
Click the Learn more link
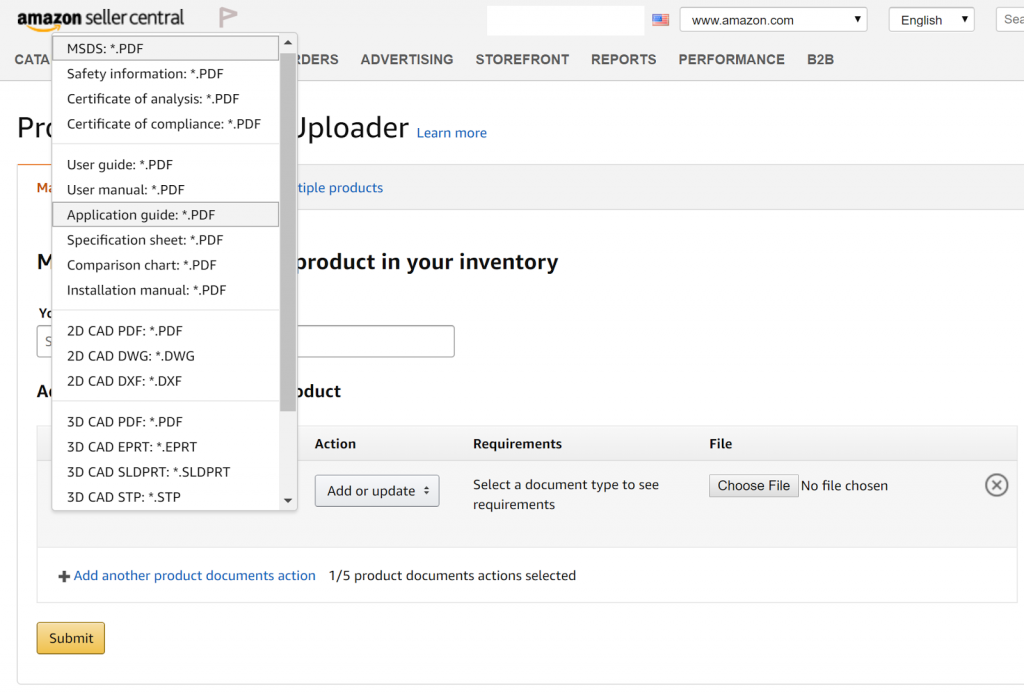451,133
